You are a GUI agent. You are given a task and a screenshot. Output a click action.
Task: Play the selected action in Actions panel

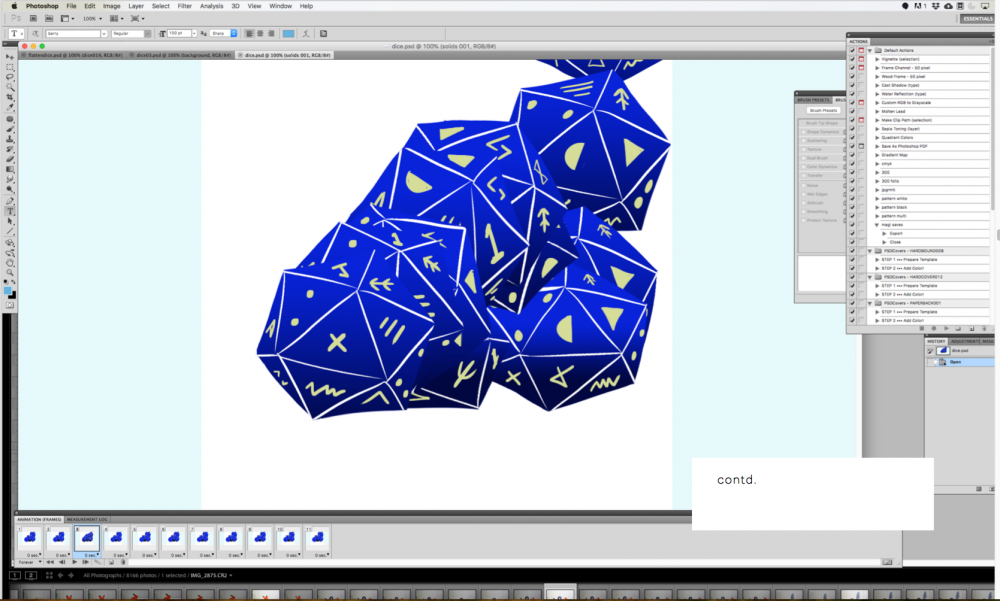click(946, 329)
